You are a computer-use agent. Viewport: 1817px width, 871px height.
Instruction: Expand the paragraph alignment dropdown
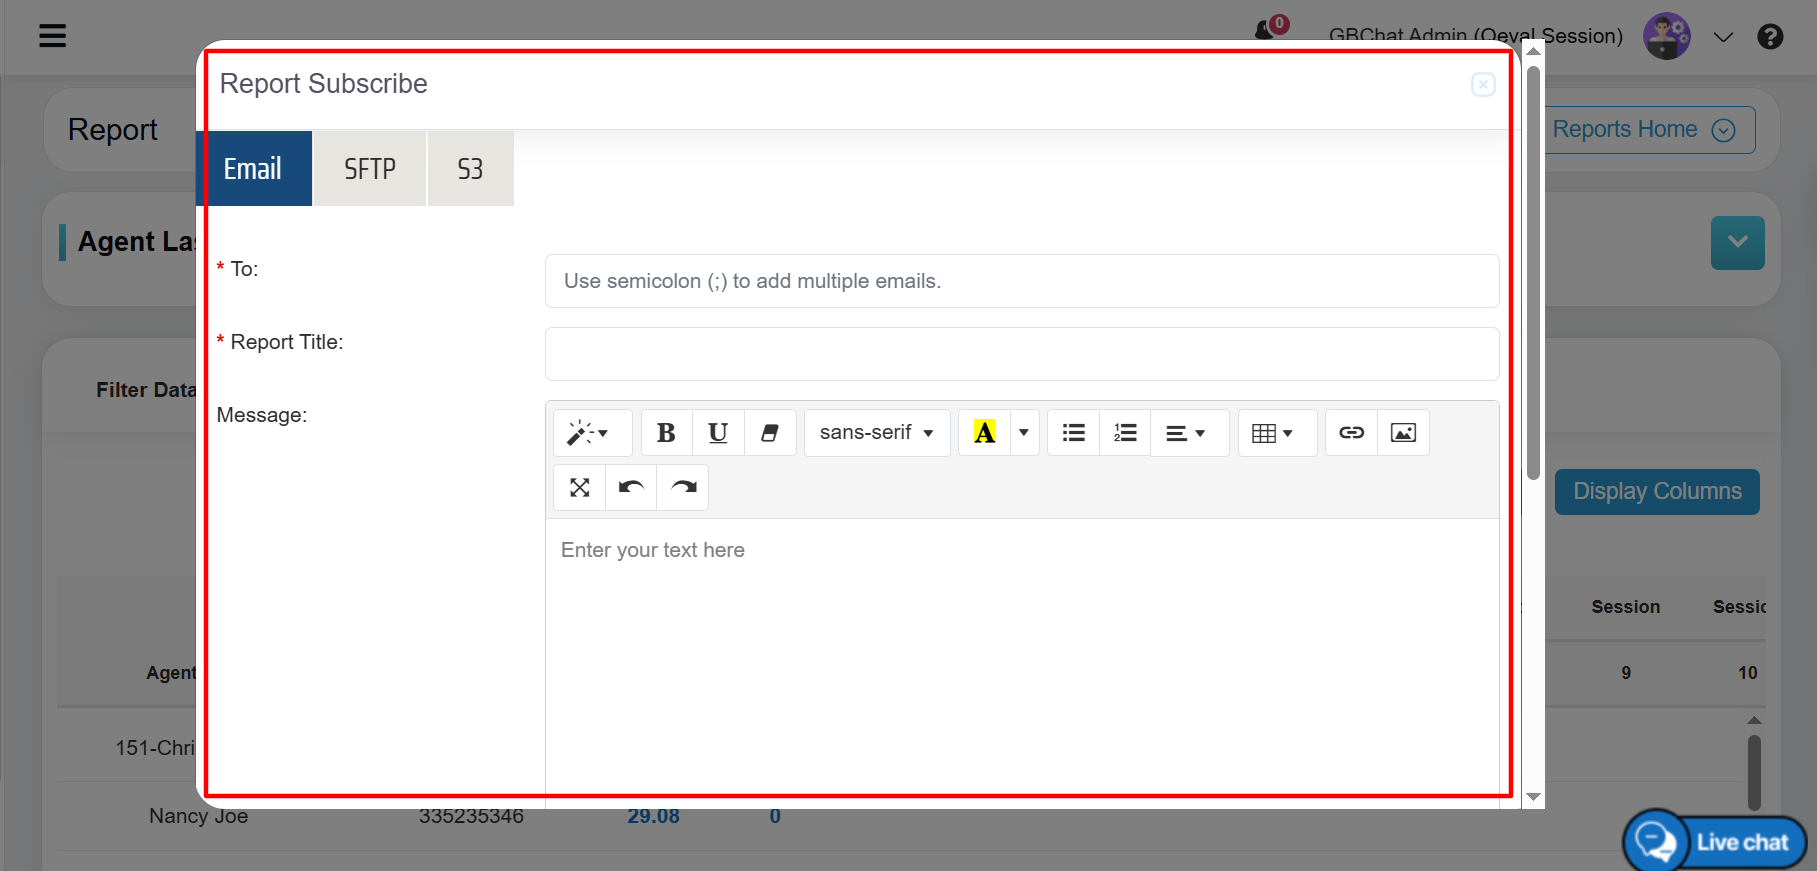tap(1188, 433)
